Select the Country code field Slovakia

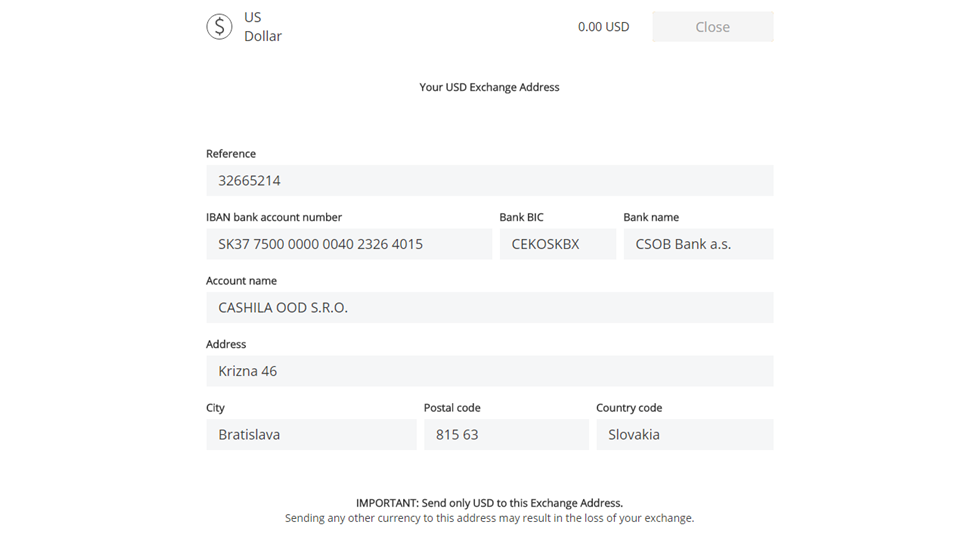pos(685,434)
